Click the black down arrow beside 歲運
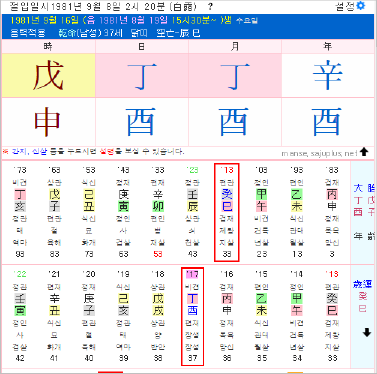This screenshot has width=377, height=374. [367, 332]
